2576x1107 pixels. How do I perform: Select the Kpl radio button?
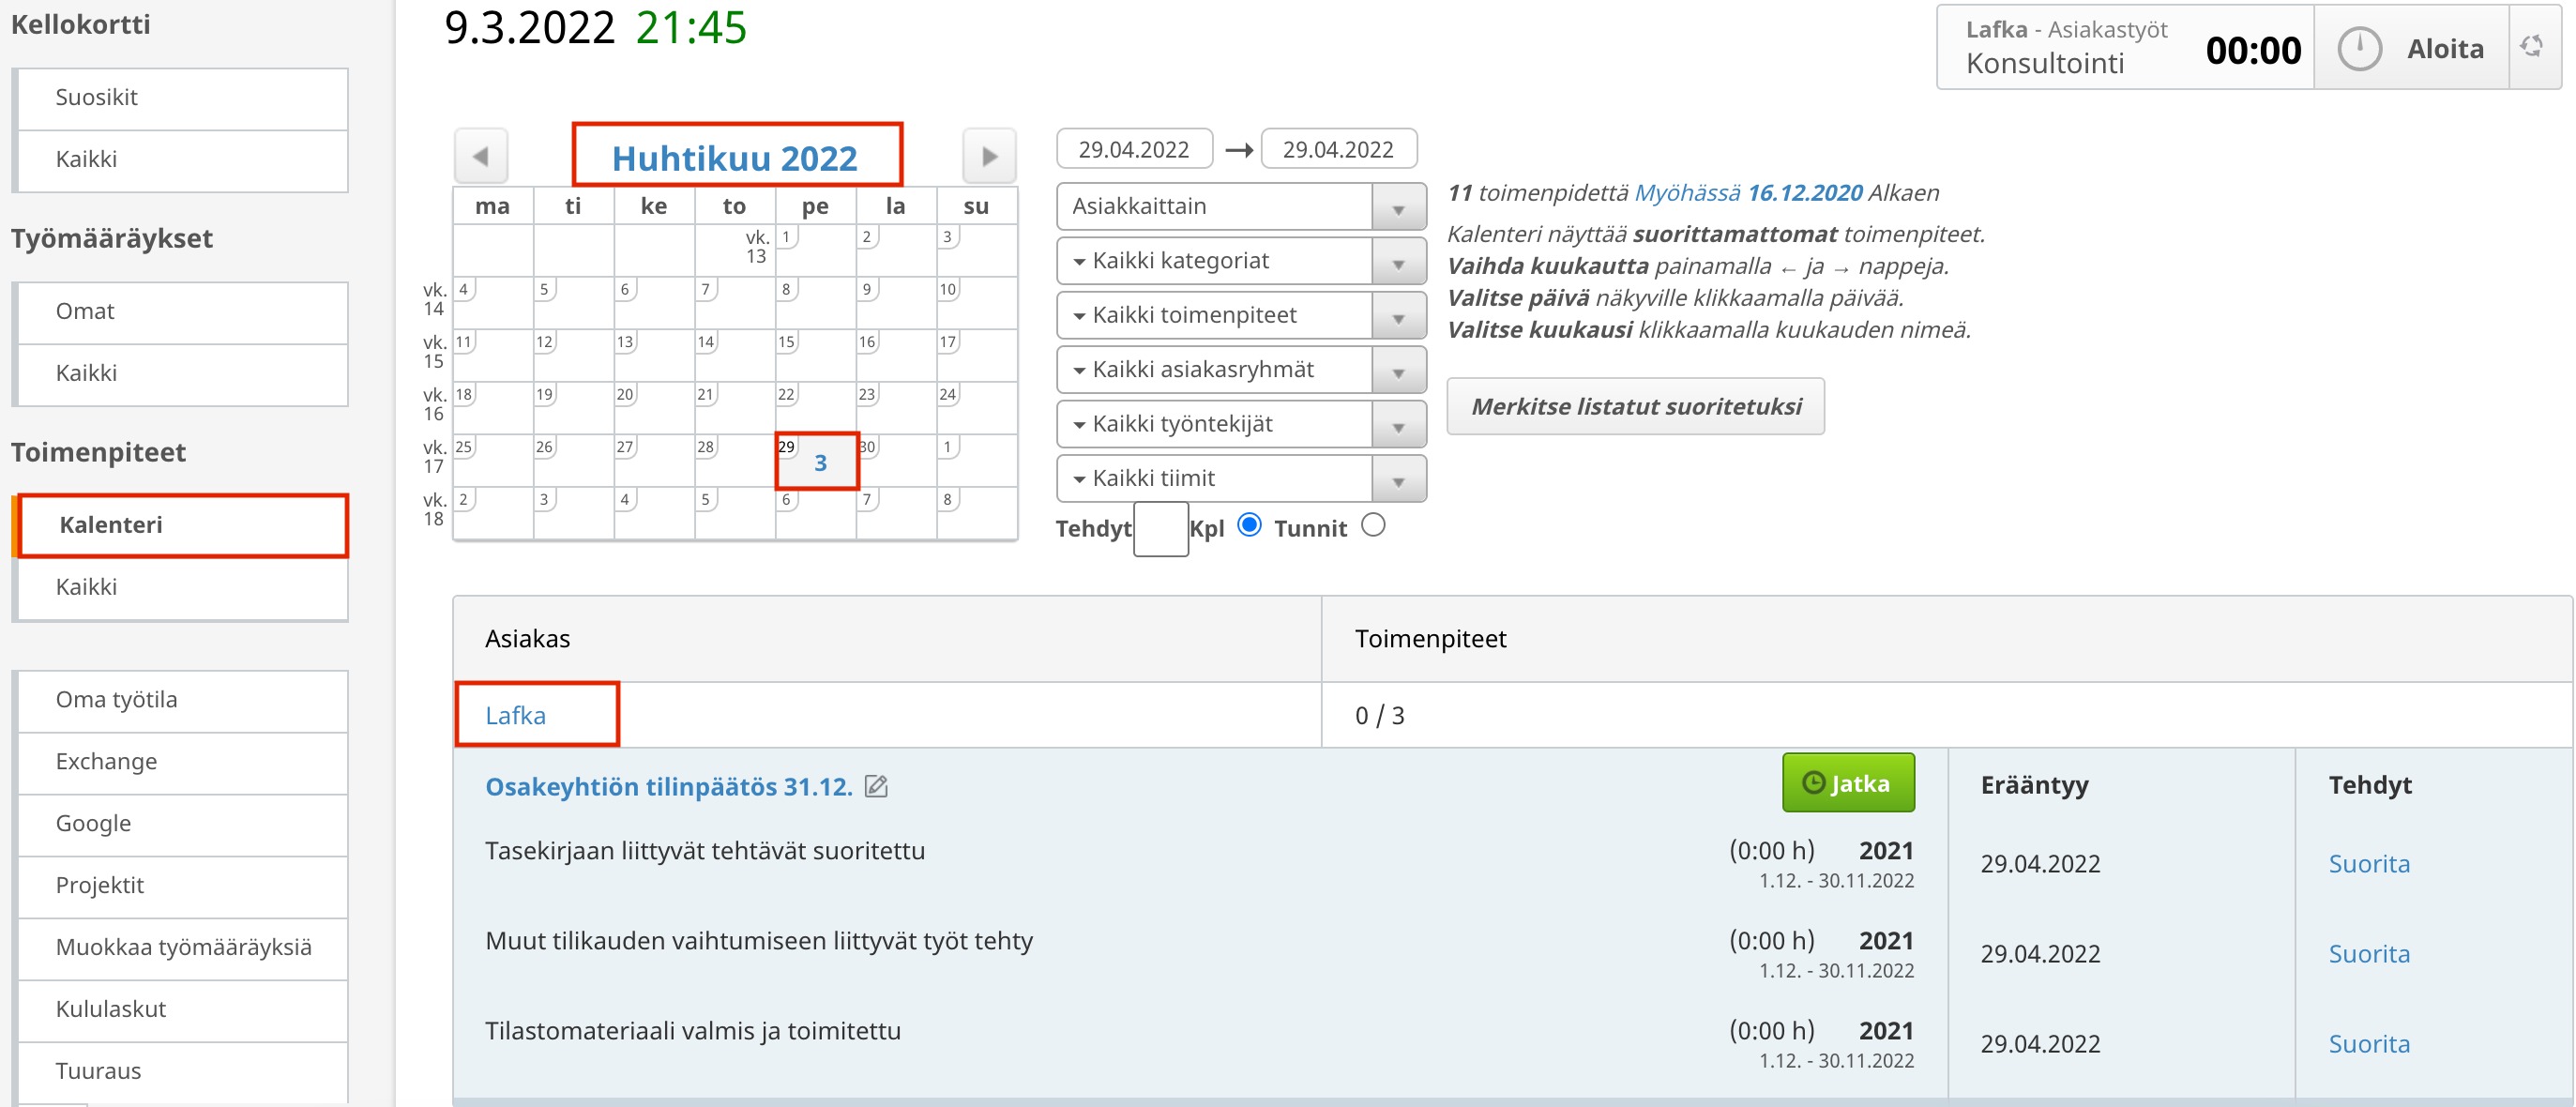(1249, 525)
